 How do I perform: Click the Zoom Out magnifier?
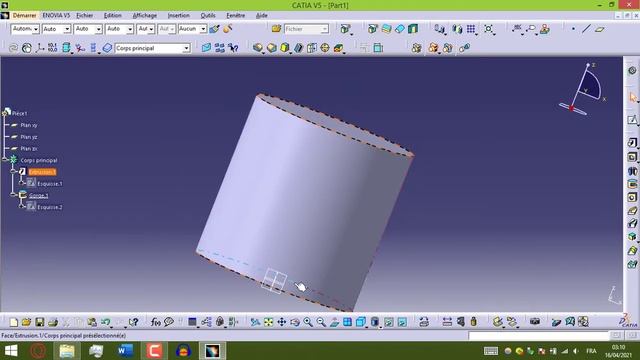click(321, 322)
